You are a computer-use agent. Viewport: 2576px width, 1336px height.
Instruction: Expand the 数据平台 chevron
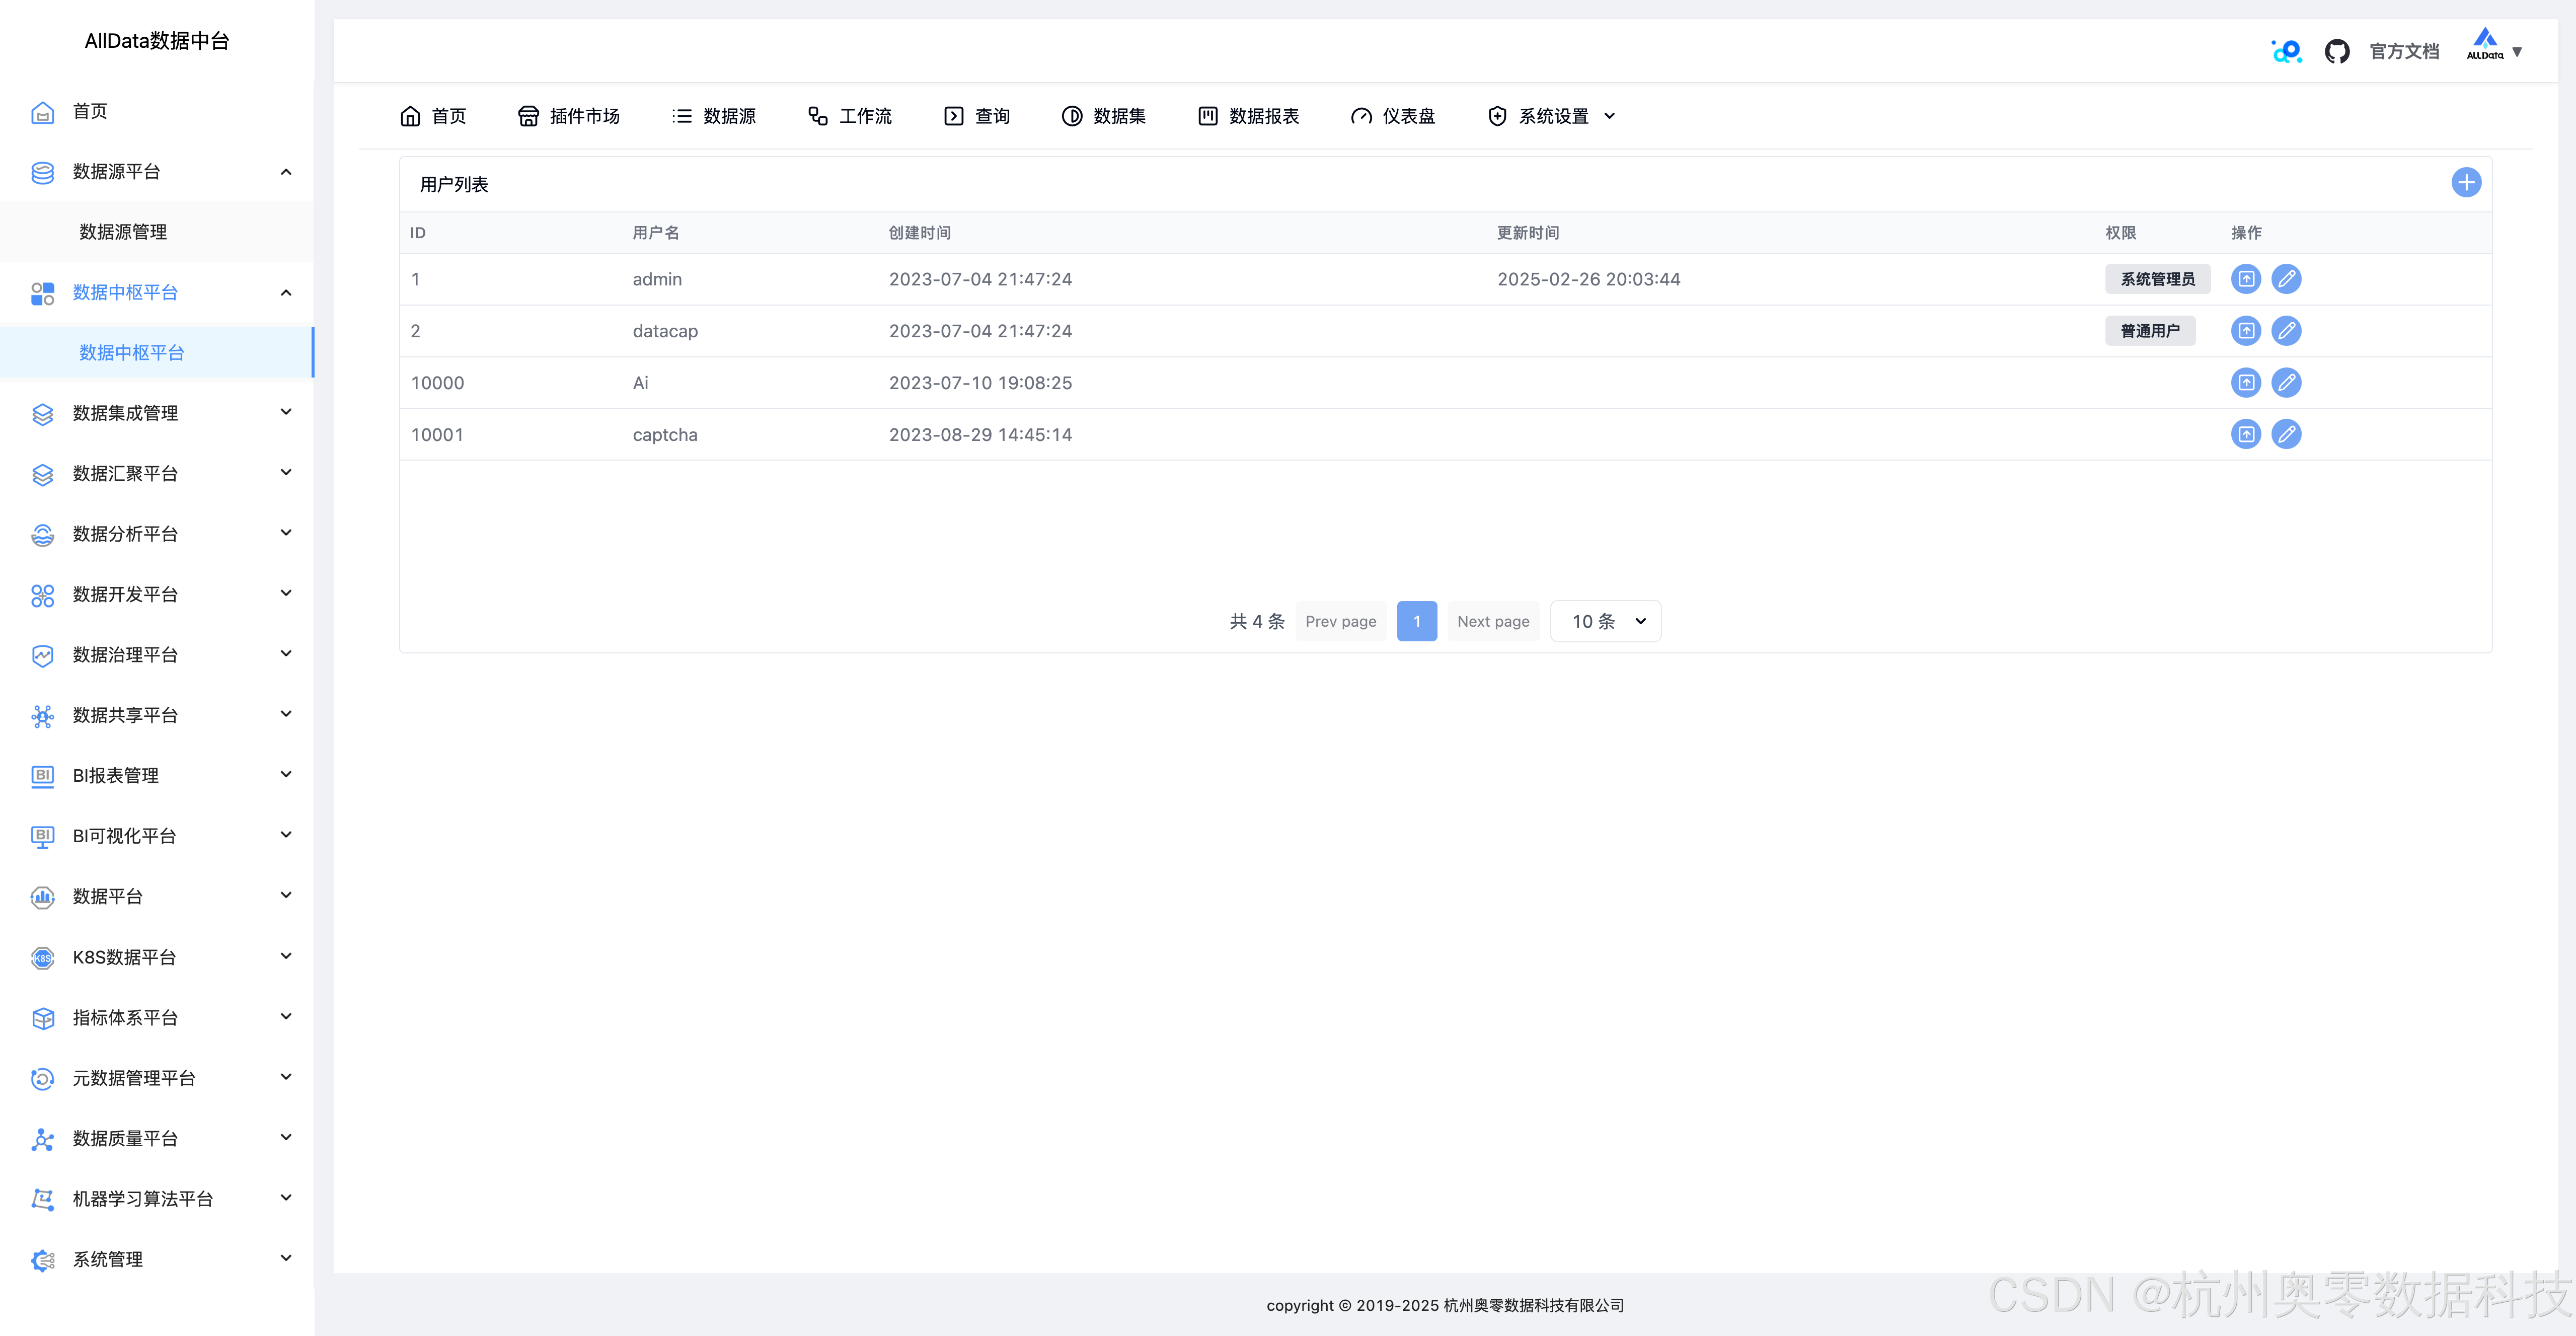(x=286, y=896)
